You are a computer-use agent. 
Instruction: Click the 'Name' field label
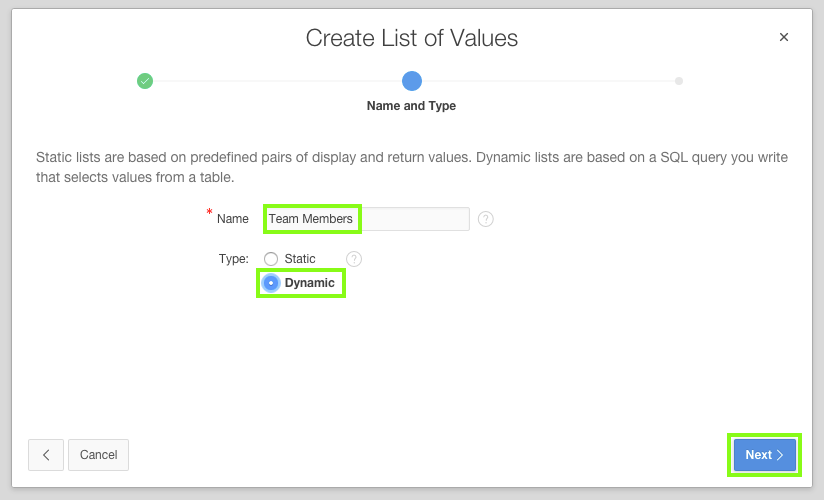pos(233,219)
